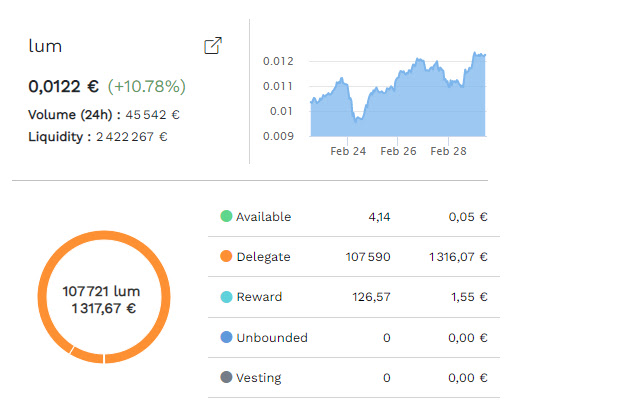This screenshot has height=400, width=640.
Task: Click the green Available color dot
Action: (x=226, y=216)
